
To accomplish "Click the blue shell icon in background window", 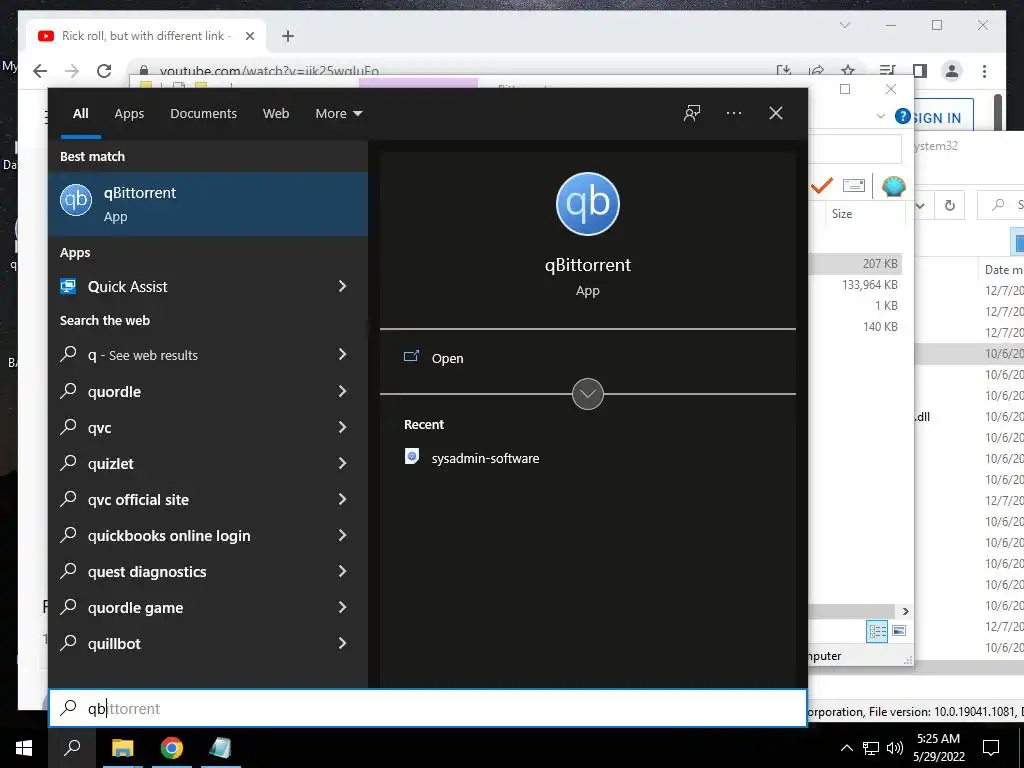I will tap(893, 186).
